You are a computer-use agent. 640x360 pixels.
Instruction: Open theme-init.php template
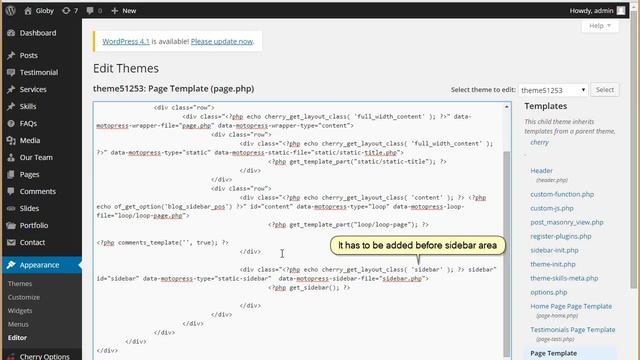tap(553, 264)
